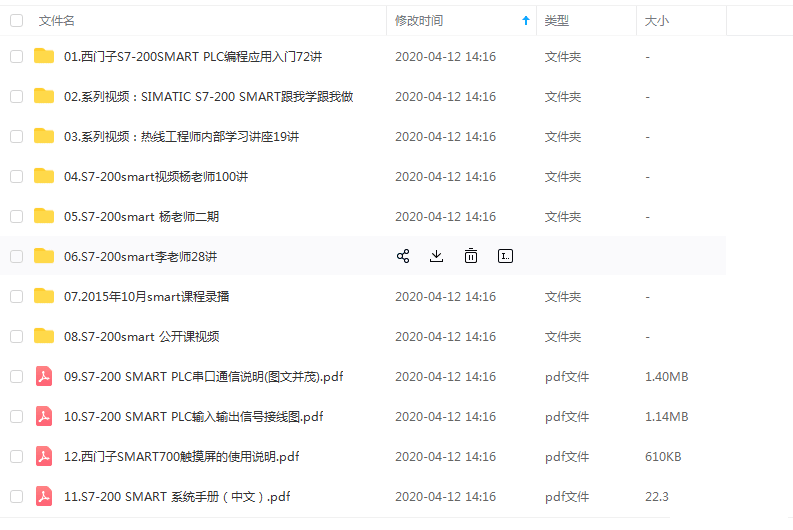Click PDF icon of 09.S7-200 SMART PLC串口通信说明
Screen dimensions: 793x530
click(44, 376)
